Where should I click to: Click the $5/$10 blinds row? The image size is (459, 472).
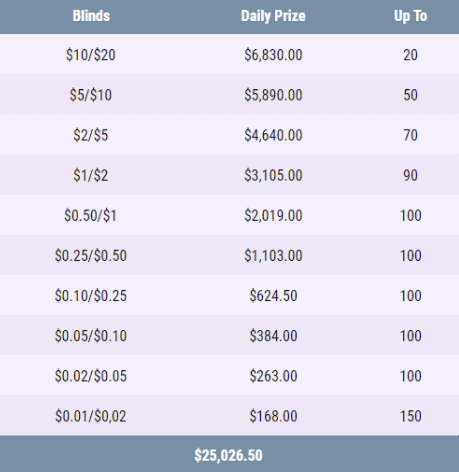[x=229, y=95]
